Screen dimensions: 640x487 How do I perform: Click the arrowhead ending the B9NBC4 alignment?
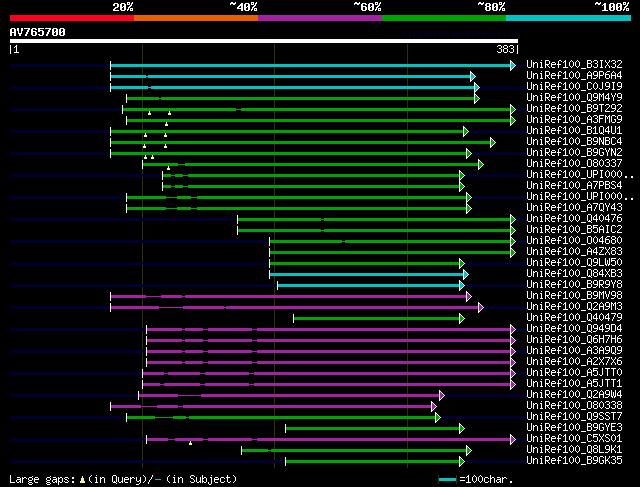[493, 142]
